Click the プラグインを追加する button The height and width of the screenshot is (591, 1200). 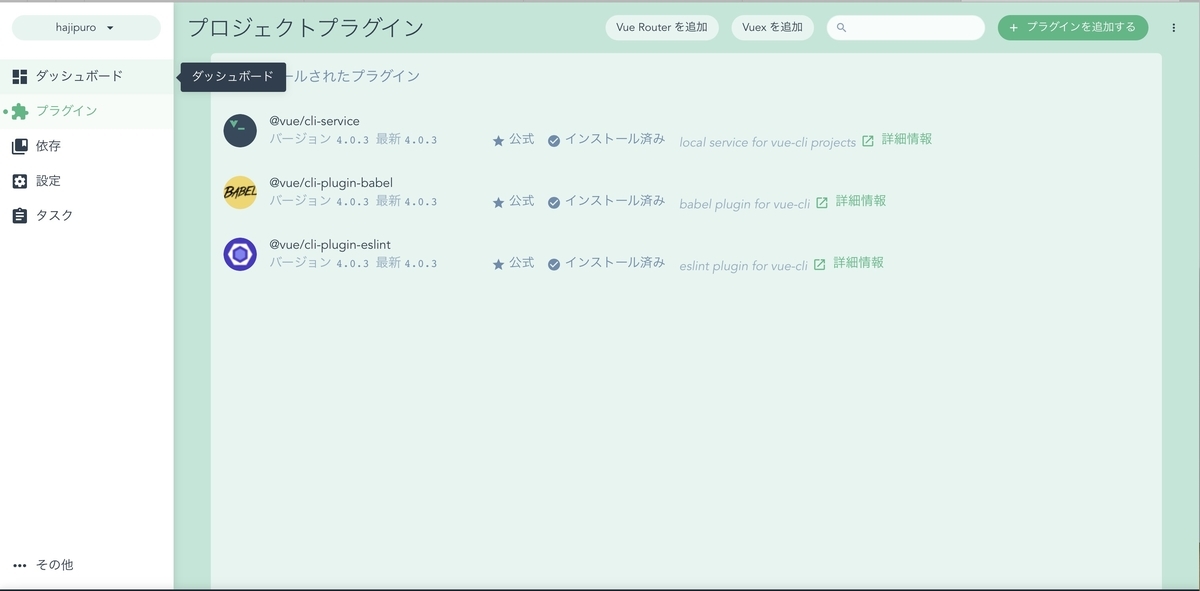tap(1073, 28)
